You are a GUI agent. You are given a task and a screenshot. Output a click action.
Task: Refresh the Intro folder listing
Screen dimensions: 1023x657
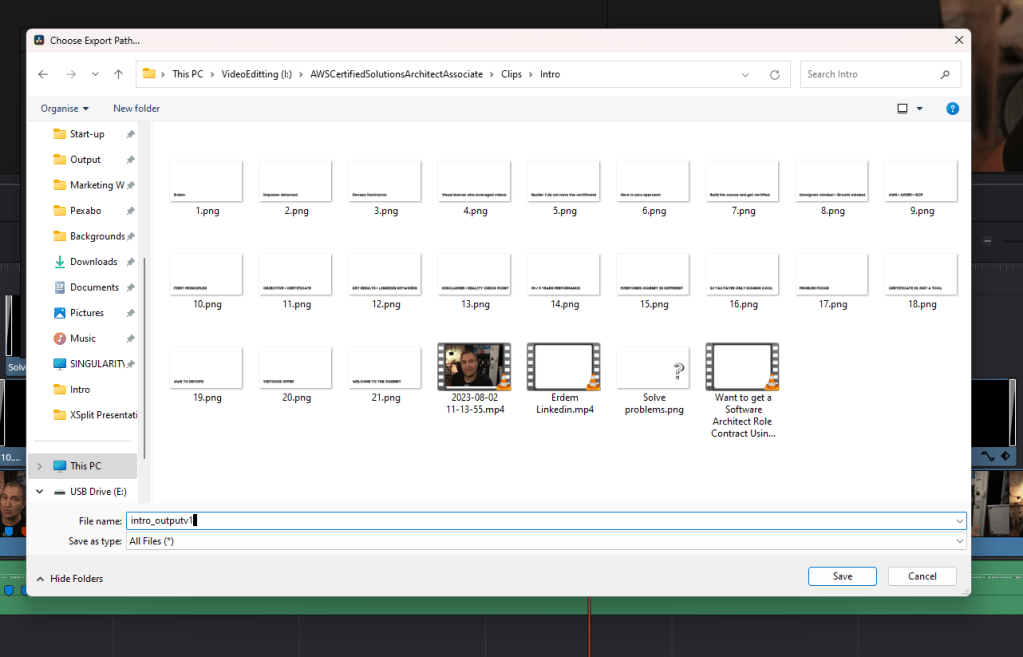click(x=774, y=74)
